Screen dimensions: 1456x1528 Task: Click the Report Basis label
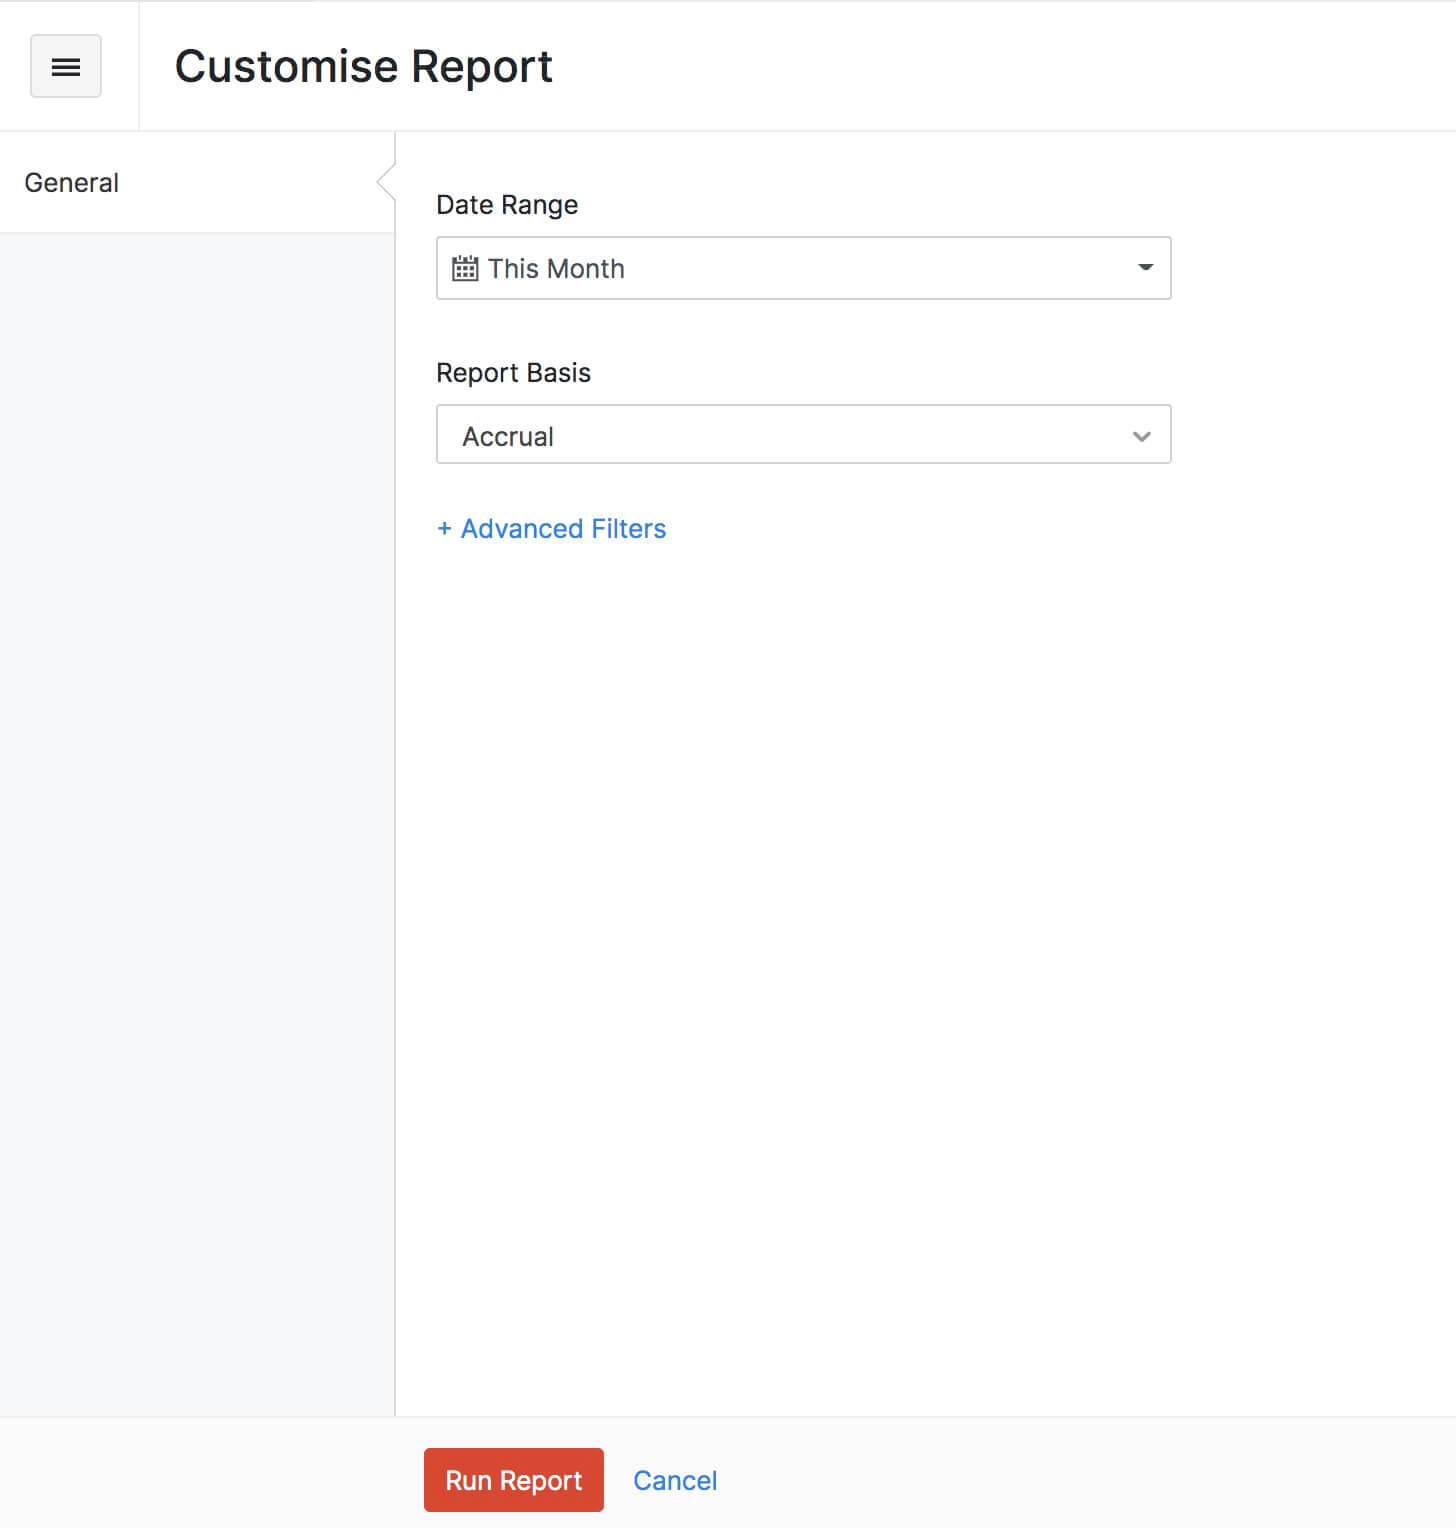point(513,372)
